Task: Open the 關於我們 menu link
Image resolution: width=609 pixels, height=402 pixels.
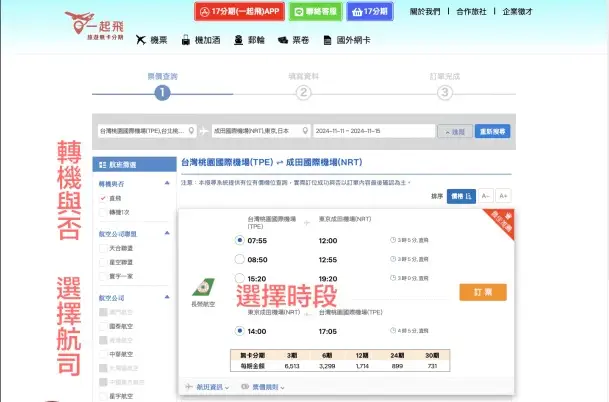Action: click(x=428, y=12)
